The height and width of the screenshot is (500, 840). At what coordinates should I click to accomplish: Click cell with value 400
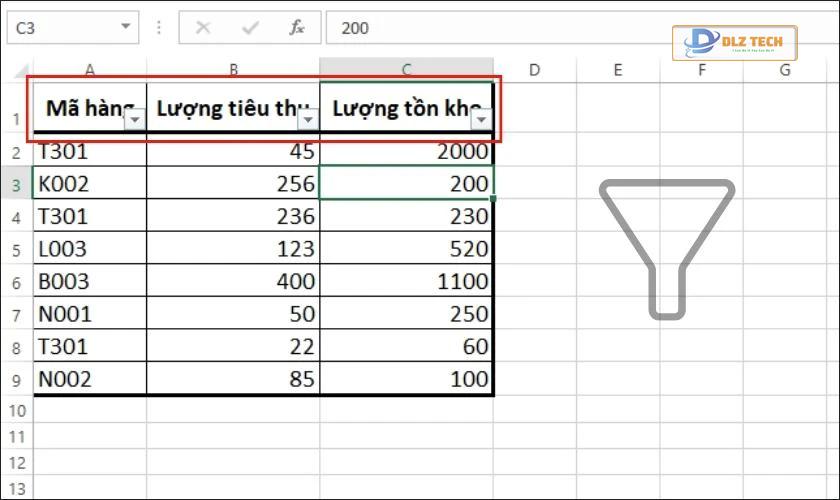[233, 281]
